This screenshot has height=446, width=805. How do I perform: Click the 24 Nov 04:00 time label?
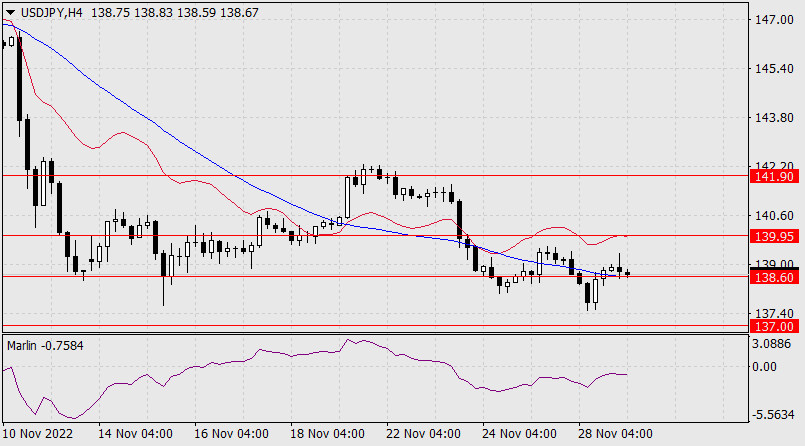(x=519, y=434)
